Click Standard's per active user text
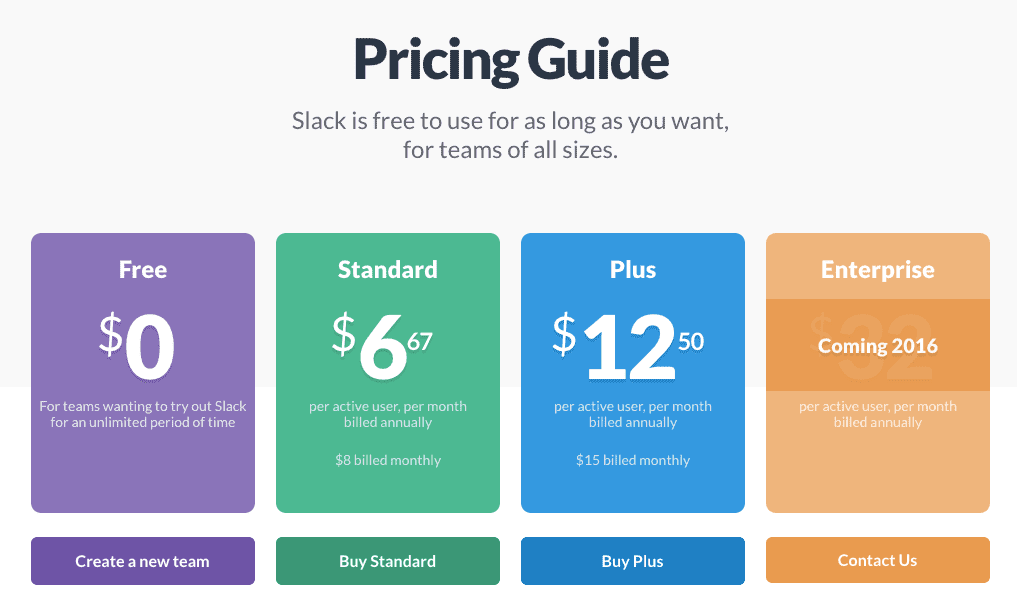The height and width of the screenshot is (594, 1017). tap(387, 406)
